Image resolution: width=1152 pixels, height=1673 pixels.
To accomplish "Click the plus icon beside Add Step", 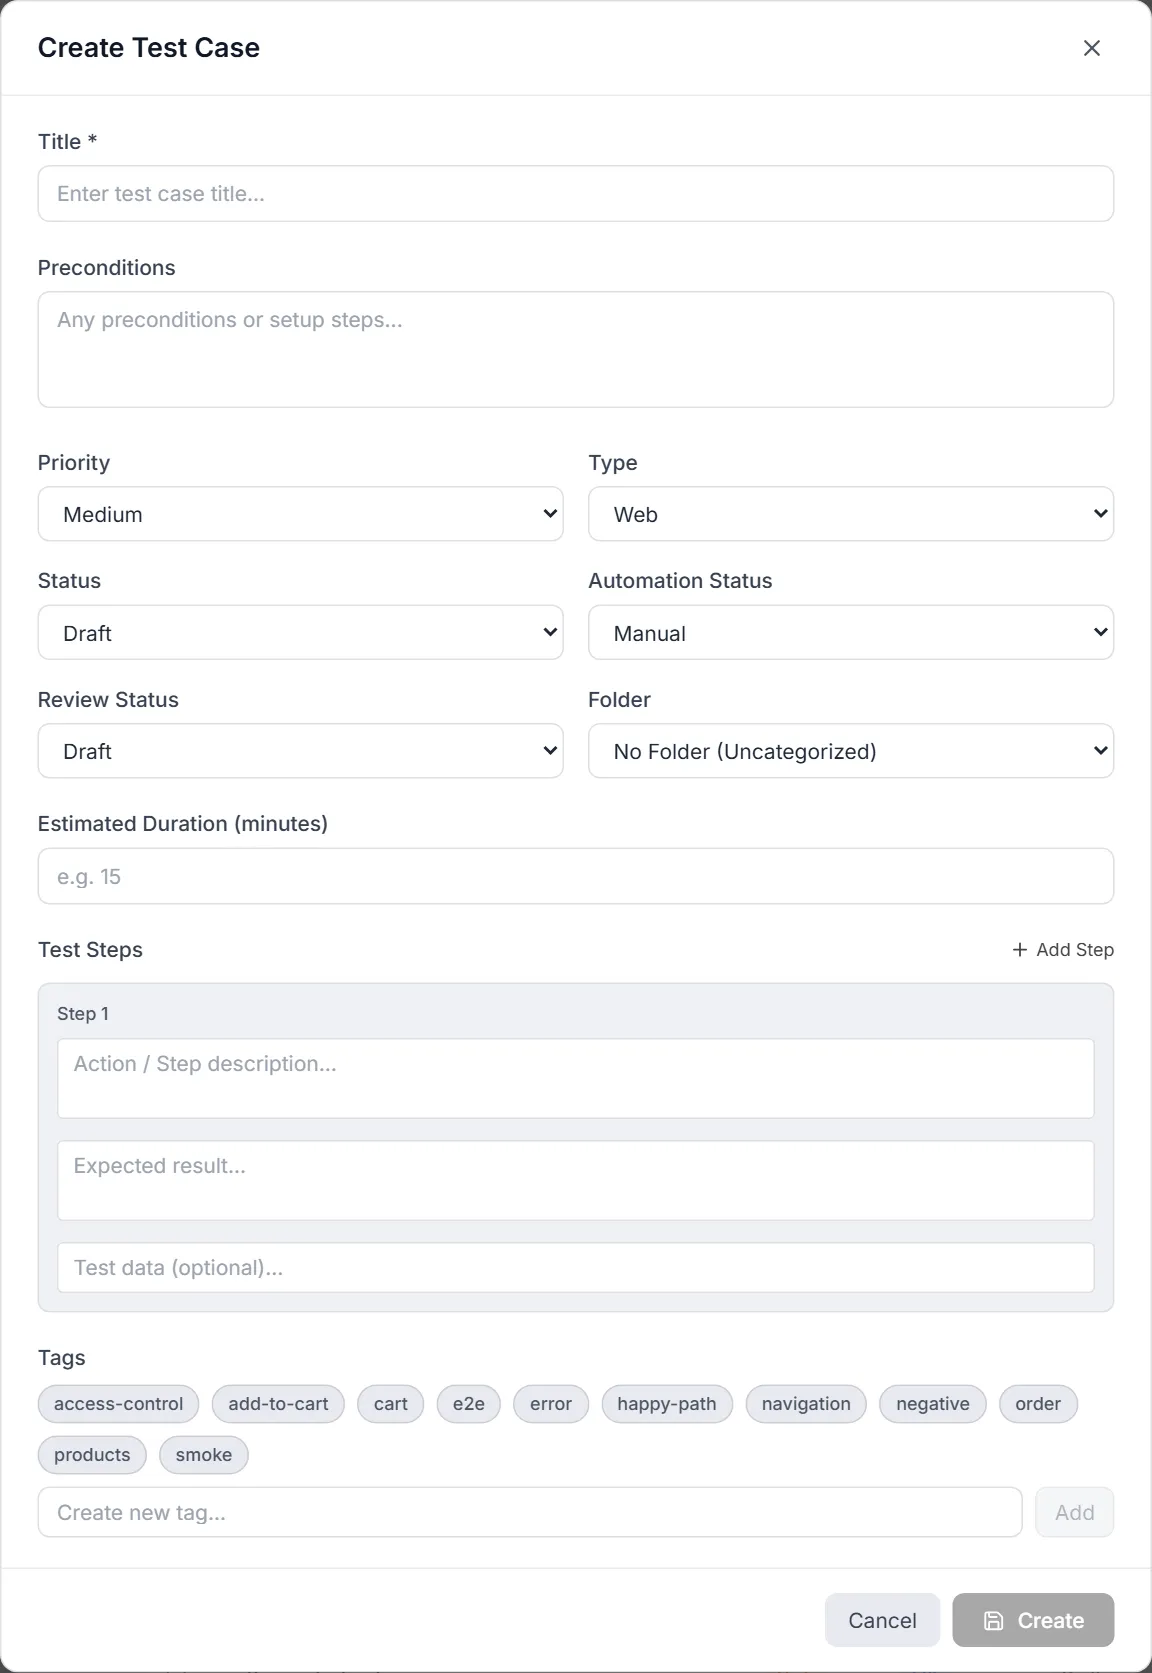I will point(1020,949).
